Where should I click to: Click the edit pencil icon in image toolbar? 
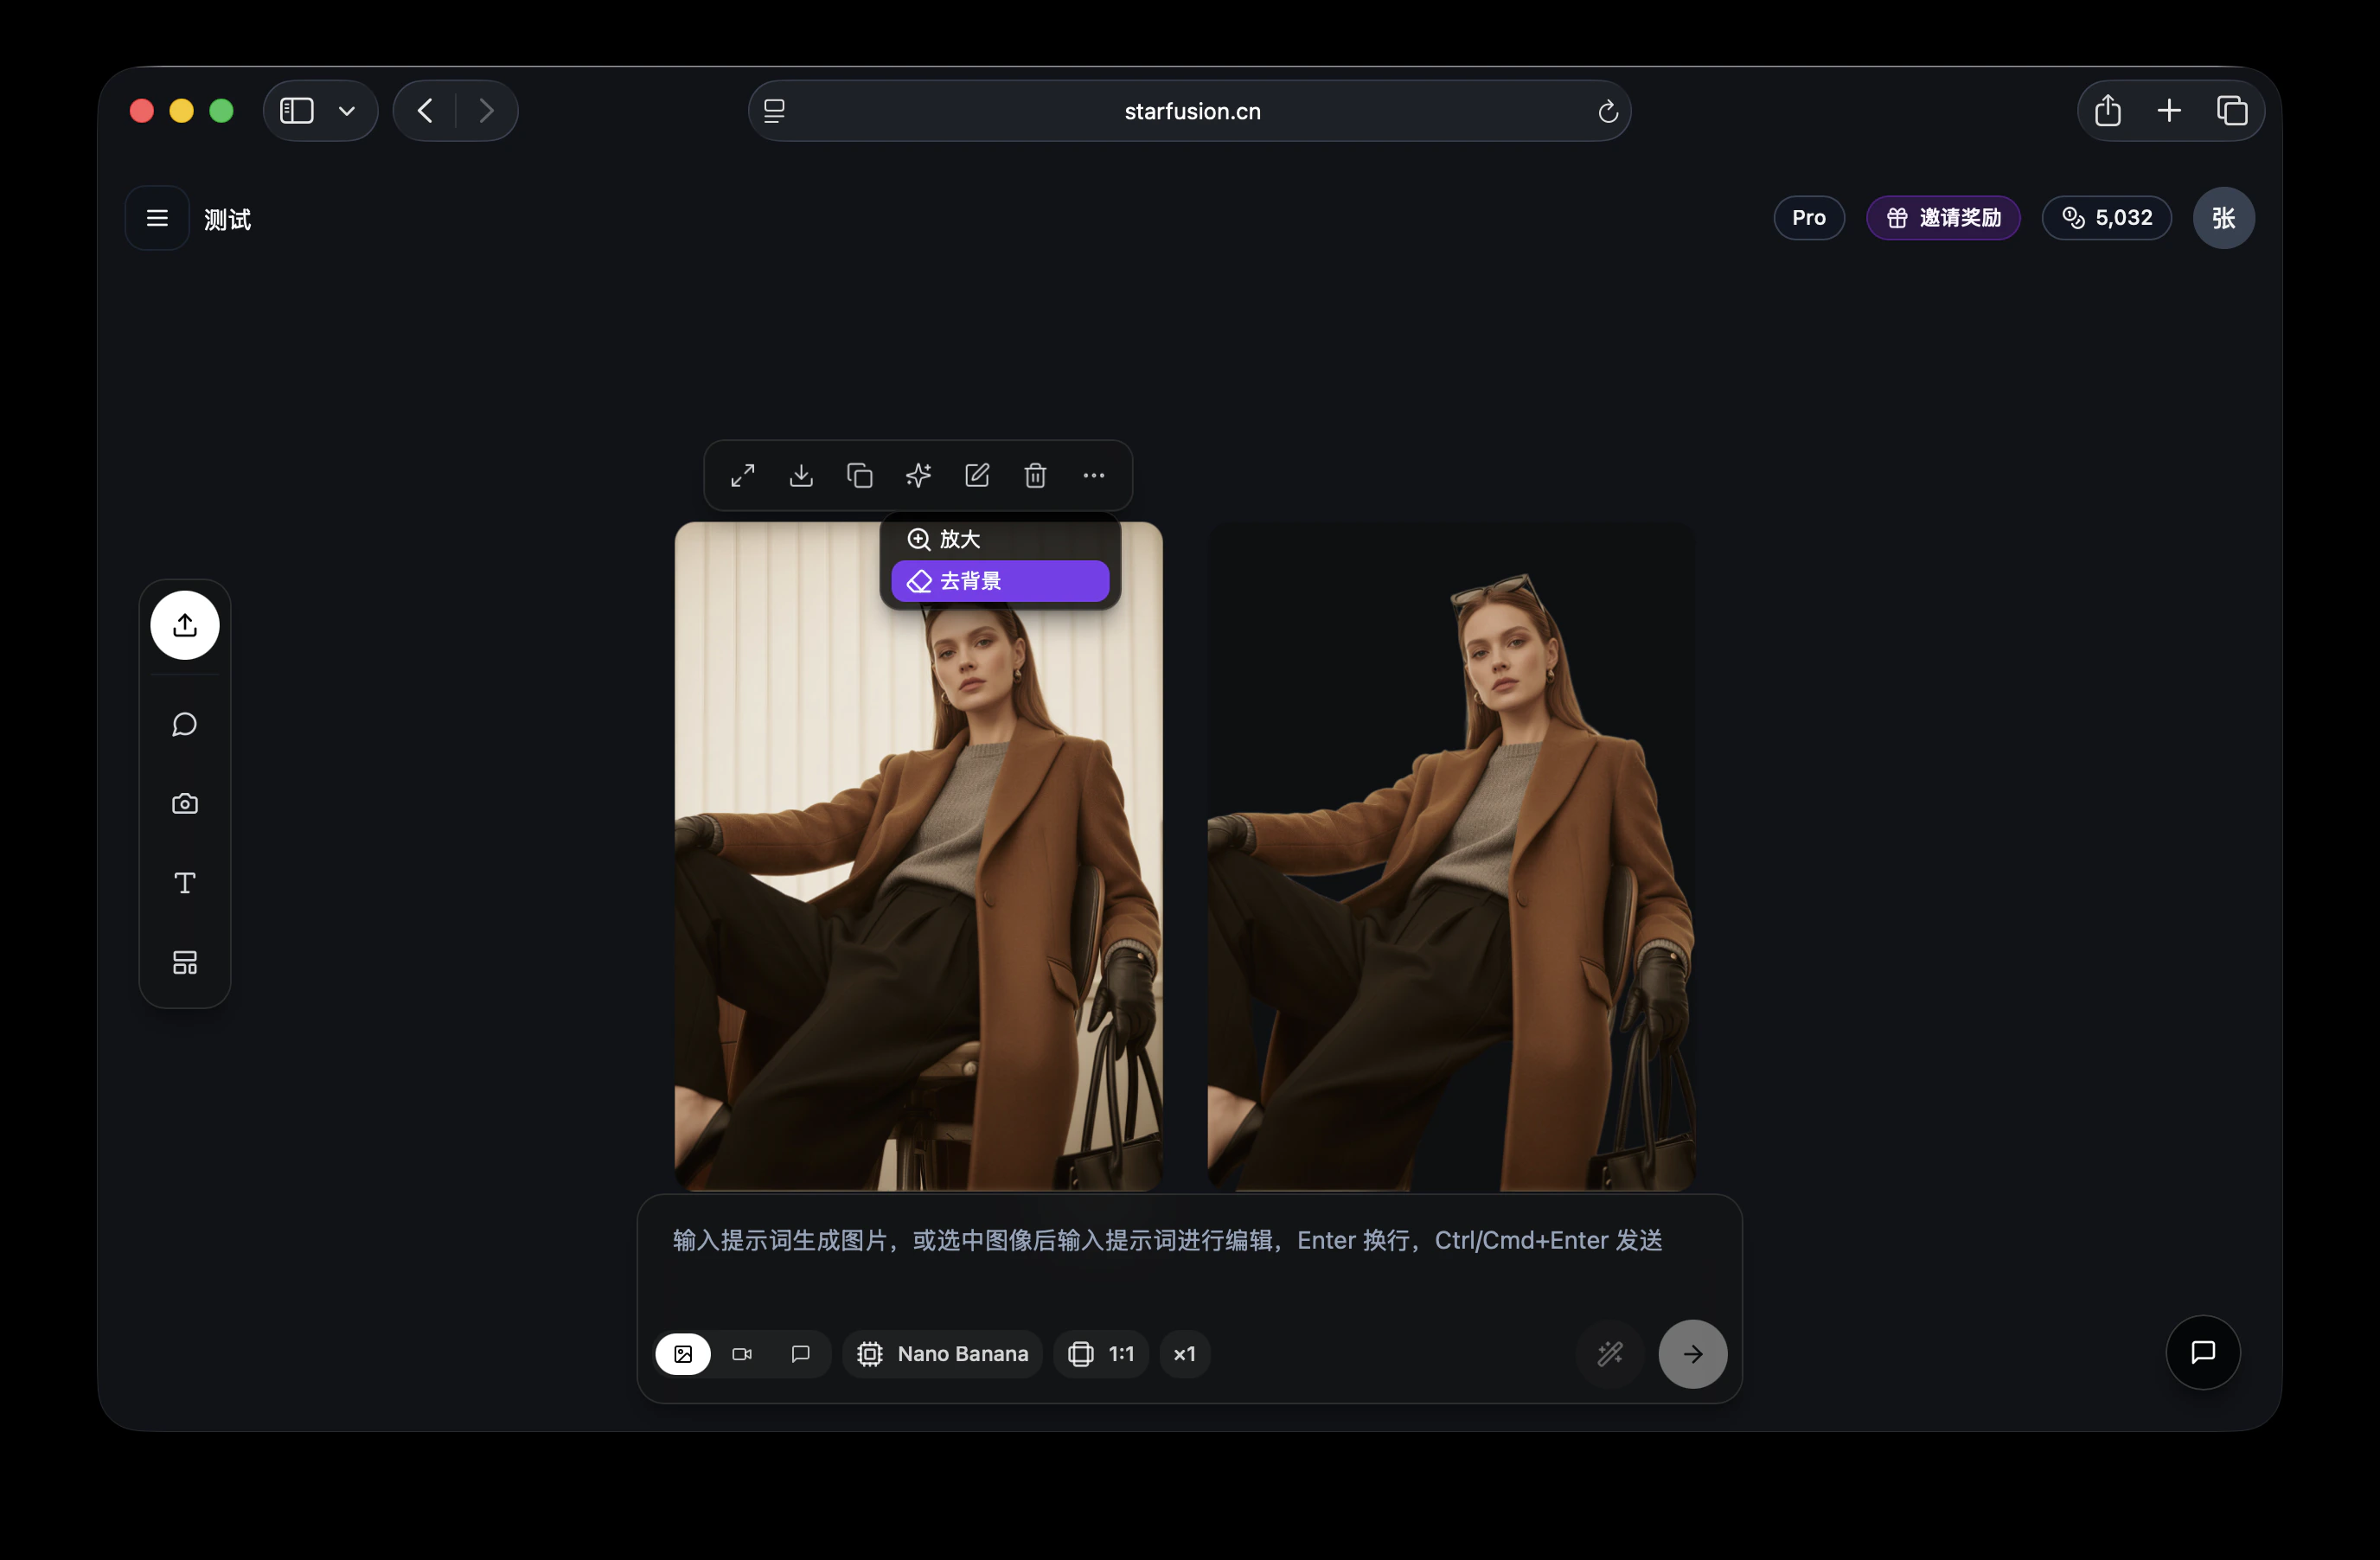tap(977, 475)
